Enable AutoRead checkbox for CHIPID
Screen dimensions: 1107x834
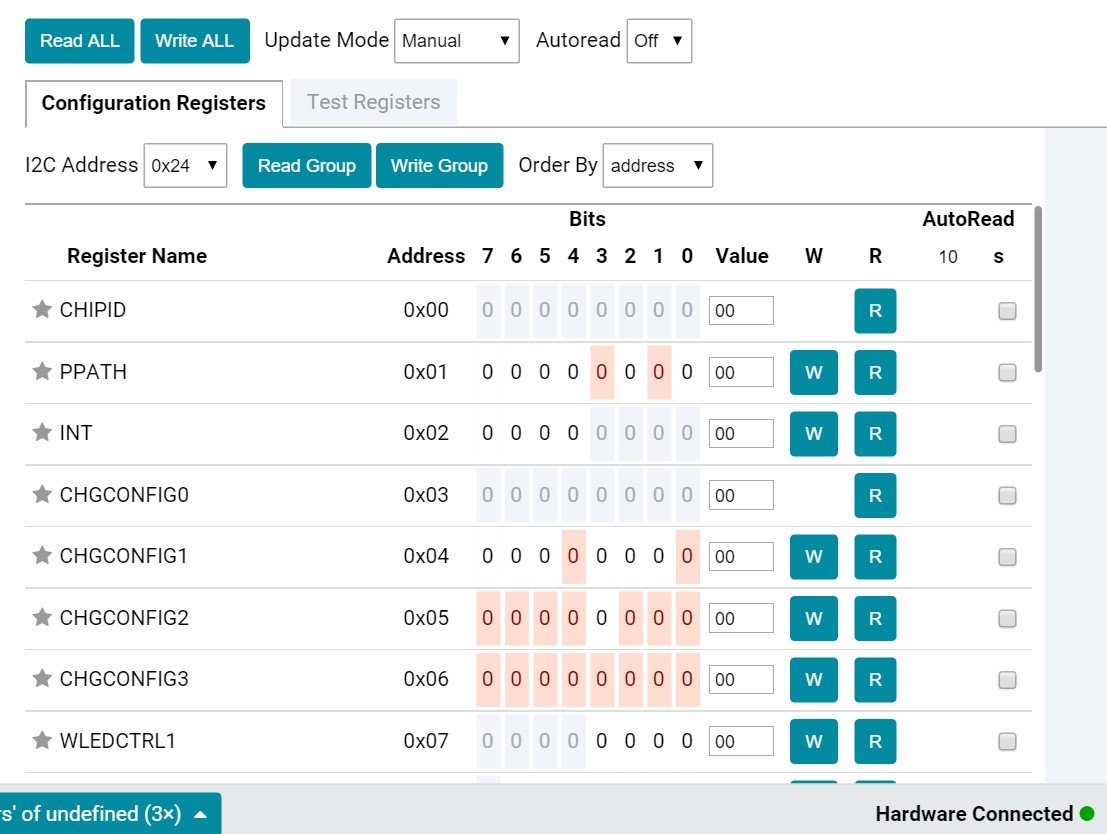click(1007, 311)
